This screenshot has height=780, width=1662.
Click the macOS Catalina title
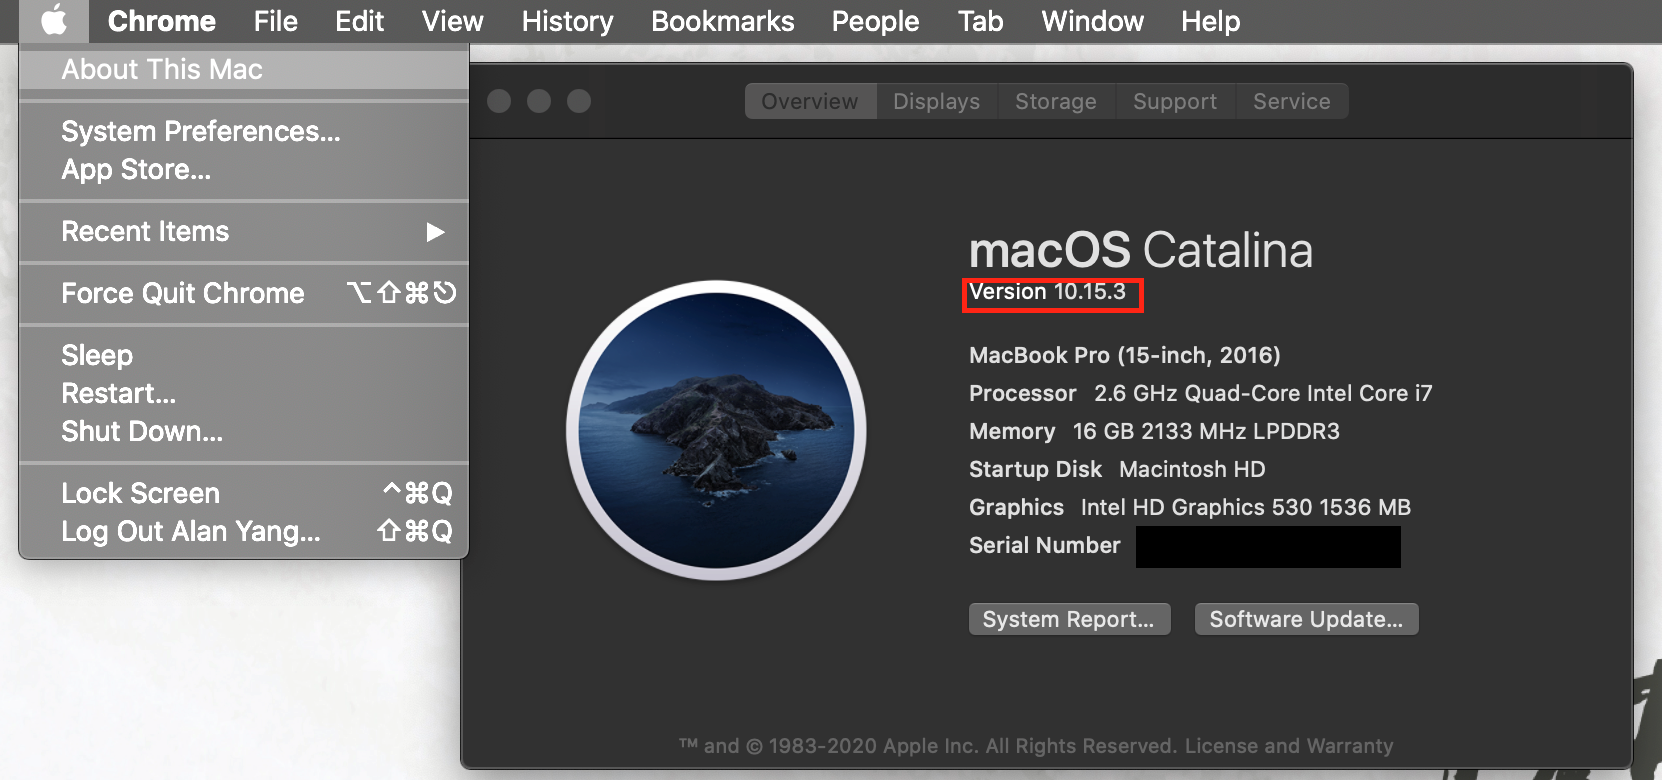pyautogui.click(x=1141, y=250)
